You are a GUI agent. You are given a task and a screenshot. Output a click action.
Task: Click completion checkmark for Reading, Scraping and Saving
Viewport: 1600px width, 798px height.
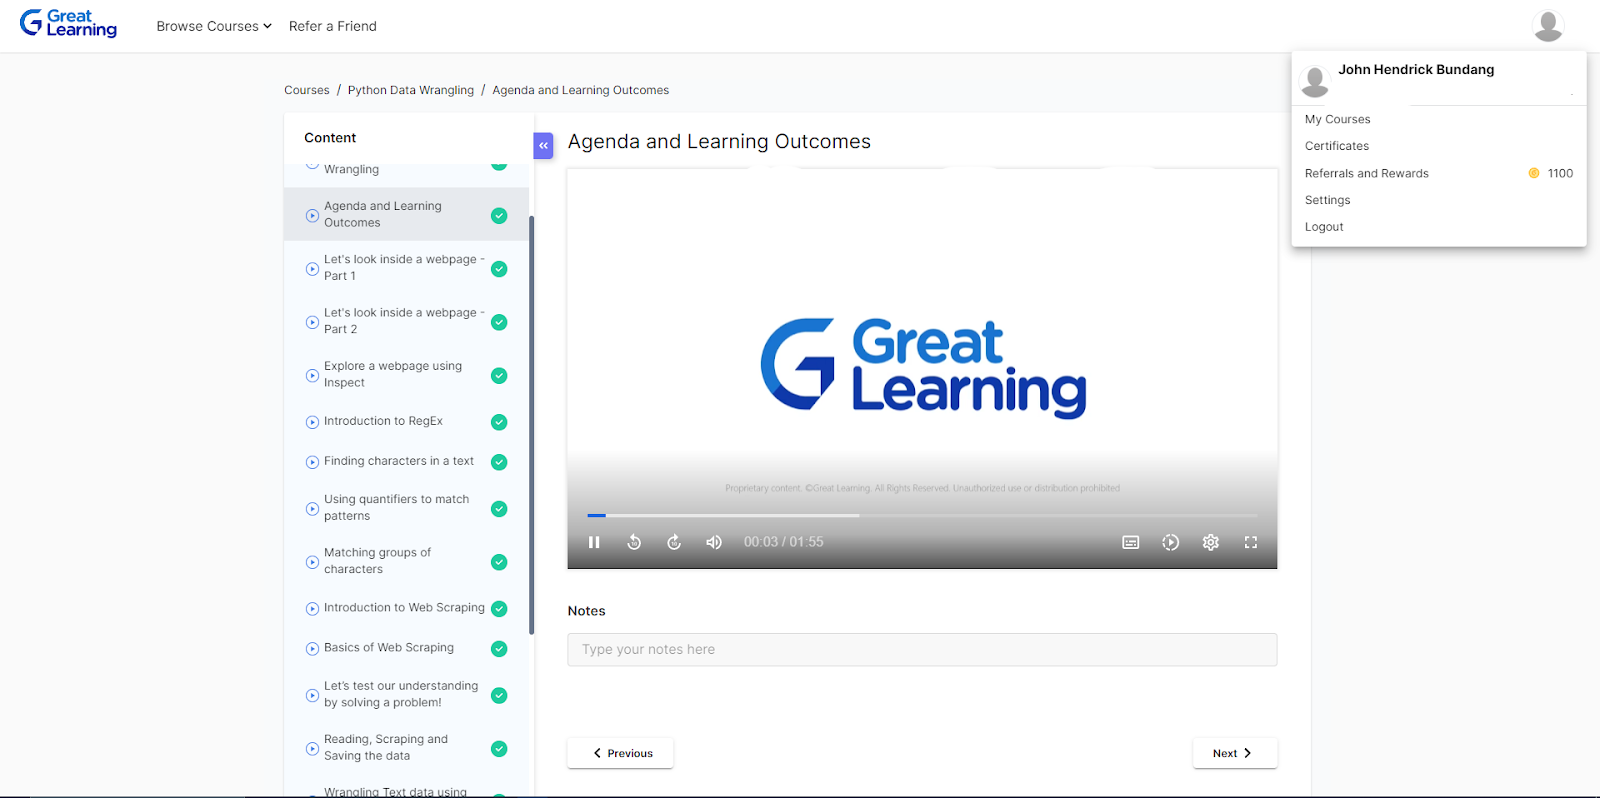(x=499, y=748)
